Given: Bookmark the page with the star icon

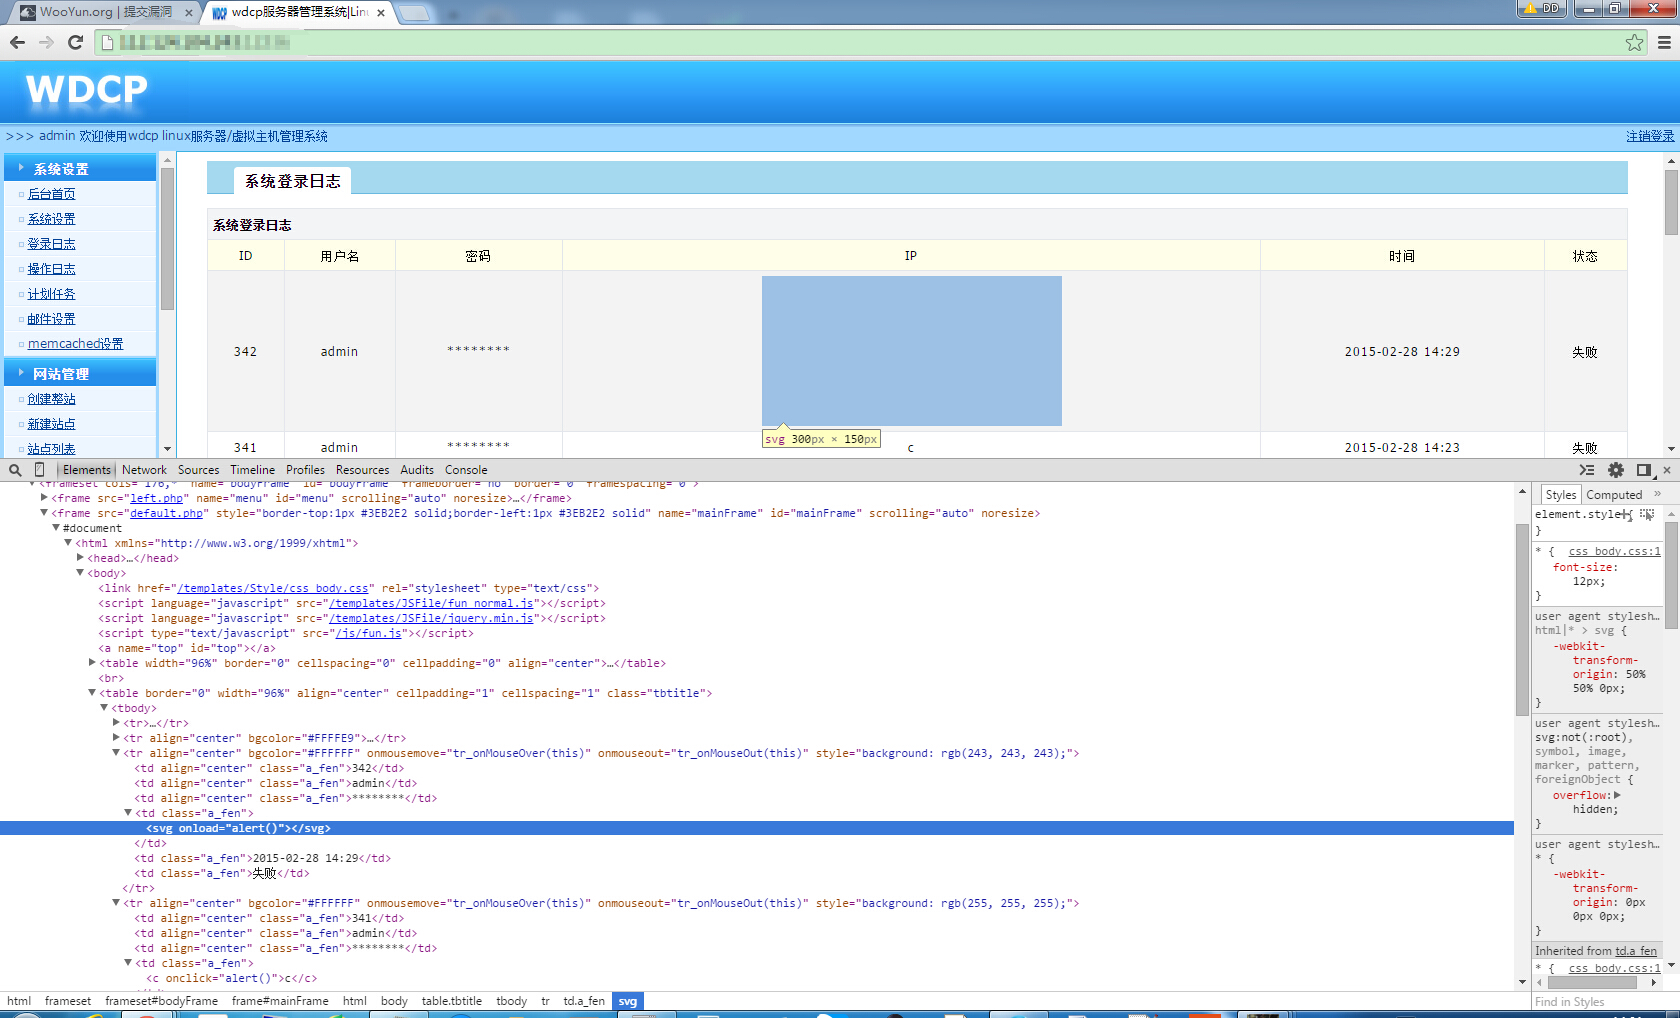Looking at the screenshot, I should (x=1634, y=42).
